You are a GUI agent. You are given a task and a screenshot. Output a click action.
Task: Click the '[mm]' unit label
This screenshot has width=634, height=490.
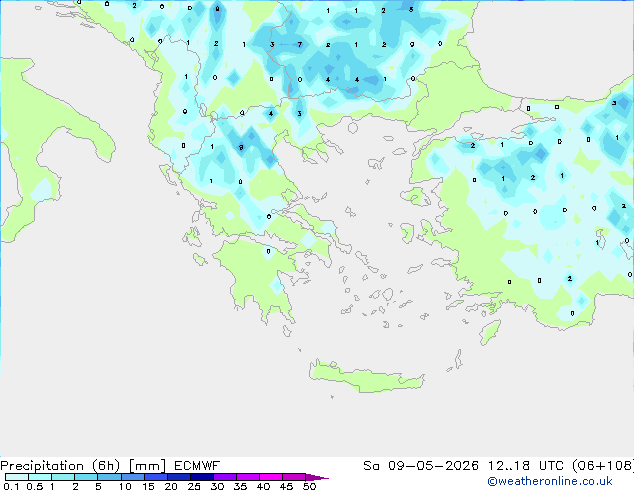tap(147, 466)
